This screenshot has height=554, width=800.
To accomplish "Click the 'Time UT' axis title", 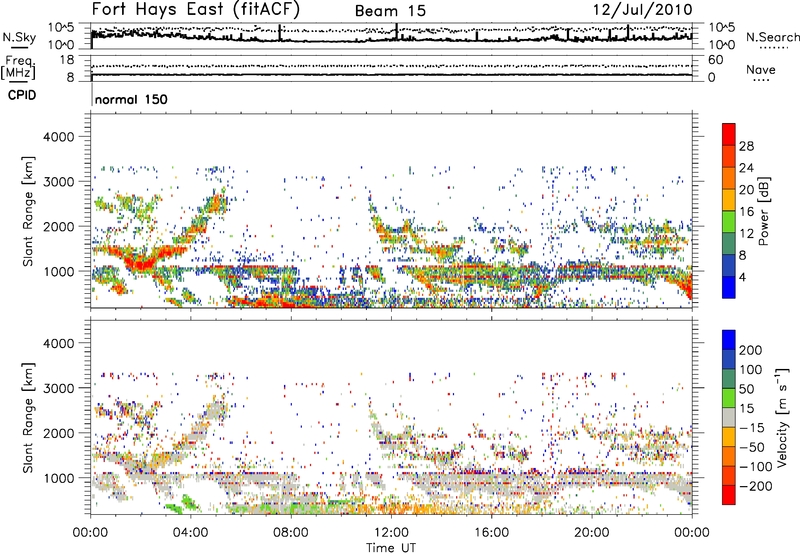I will tap(391, 547).
